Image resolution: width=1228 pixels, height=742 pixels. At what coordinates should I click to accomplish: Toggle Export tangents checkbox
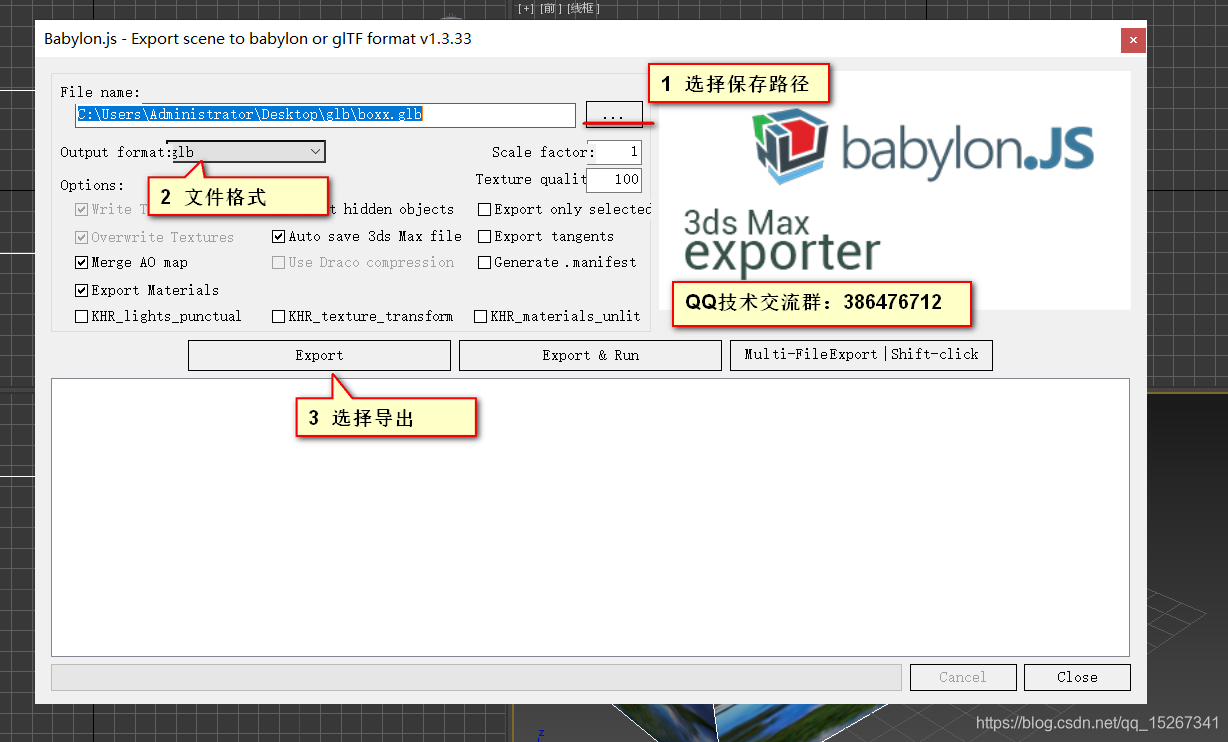coord(484,237)
